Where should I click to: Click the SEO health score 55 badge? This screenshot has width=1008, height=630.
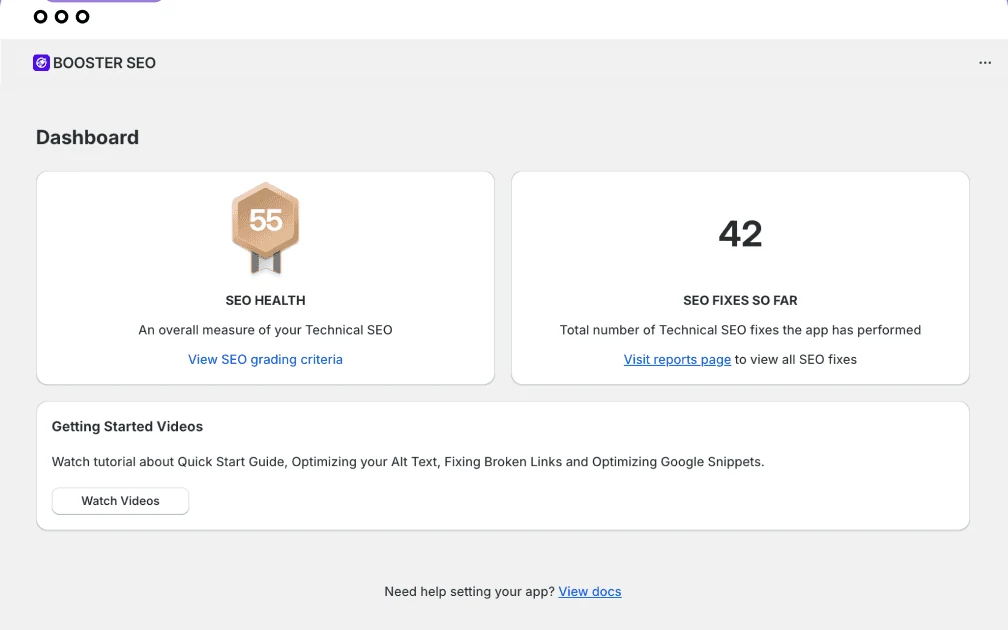coord(266,228)
